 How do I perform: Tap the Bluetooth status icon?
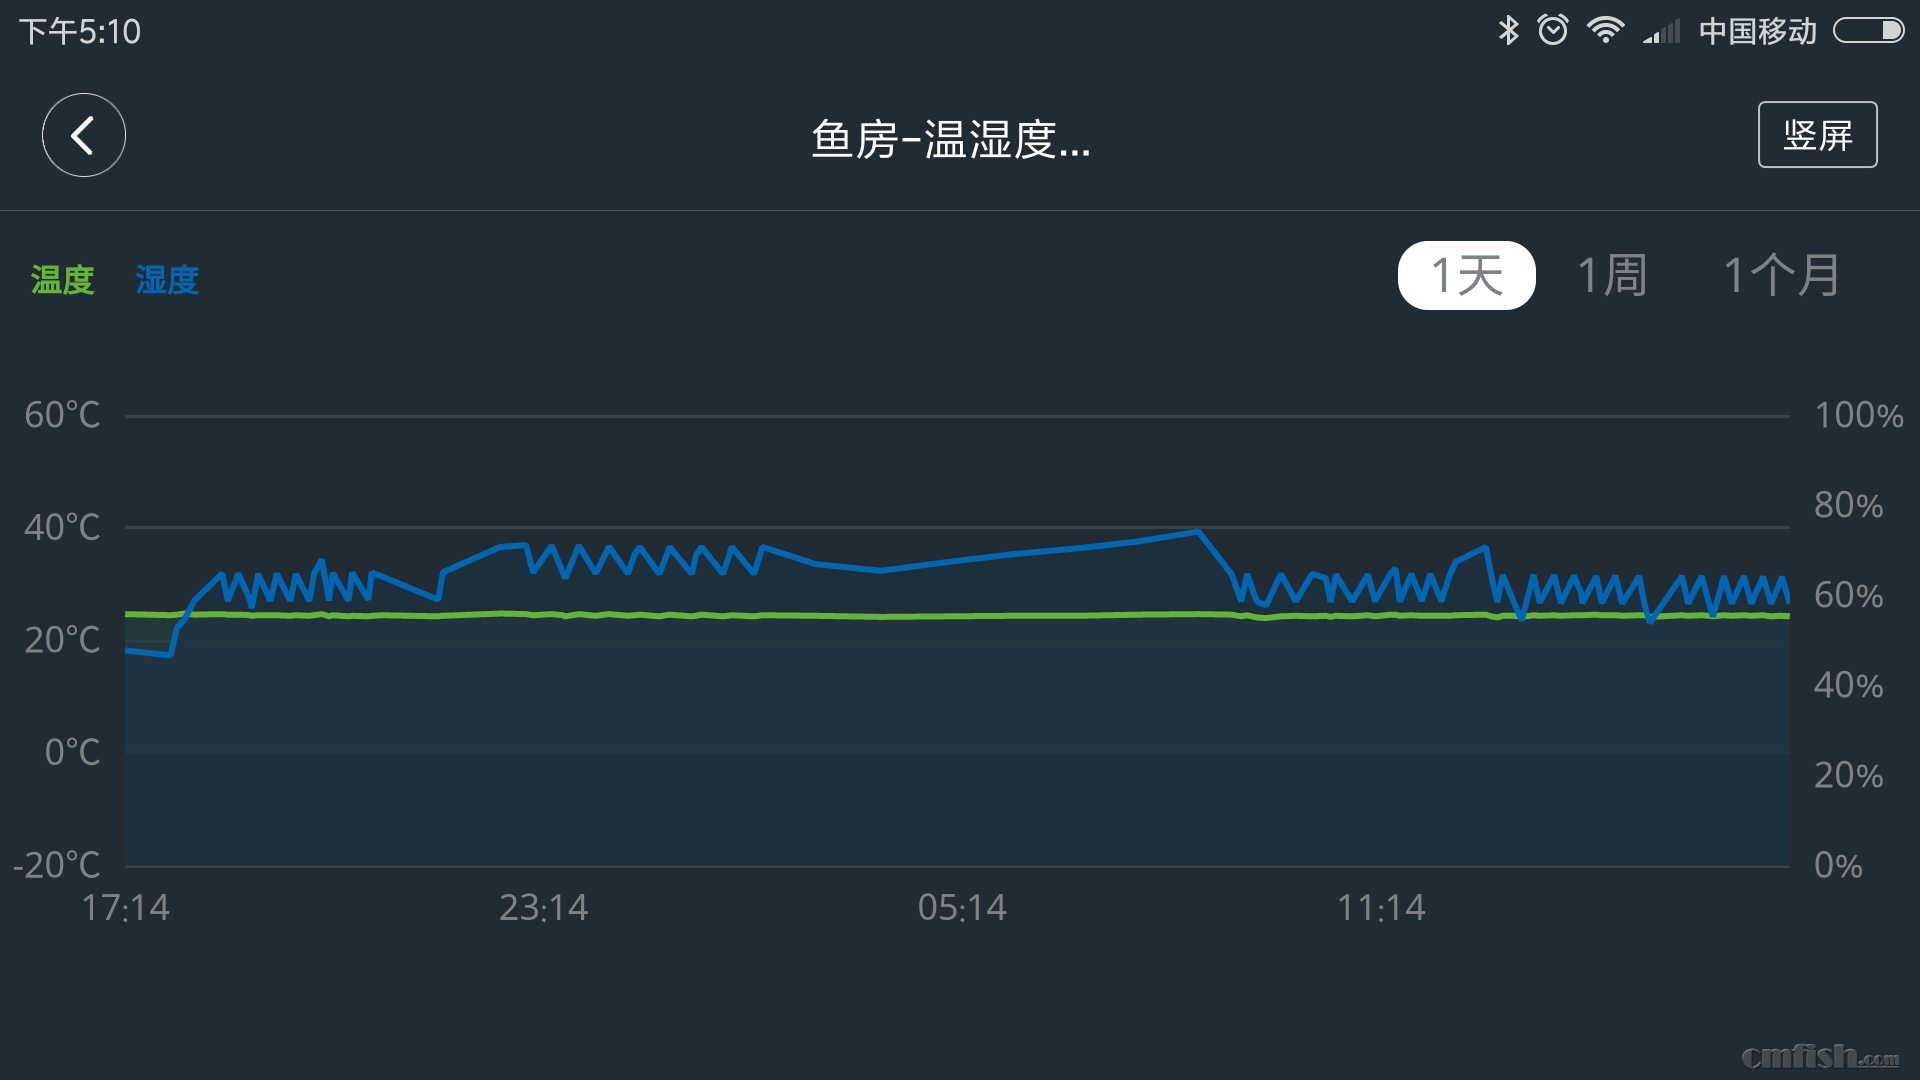1508,30
